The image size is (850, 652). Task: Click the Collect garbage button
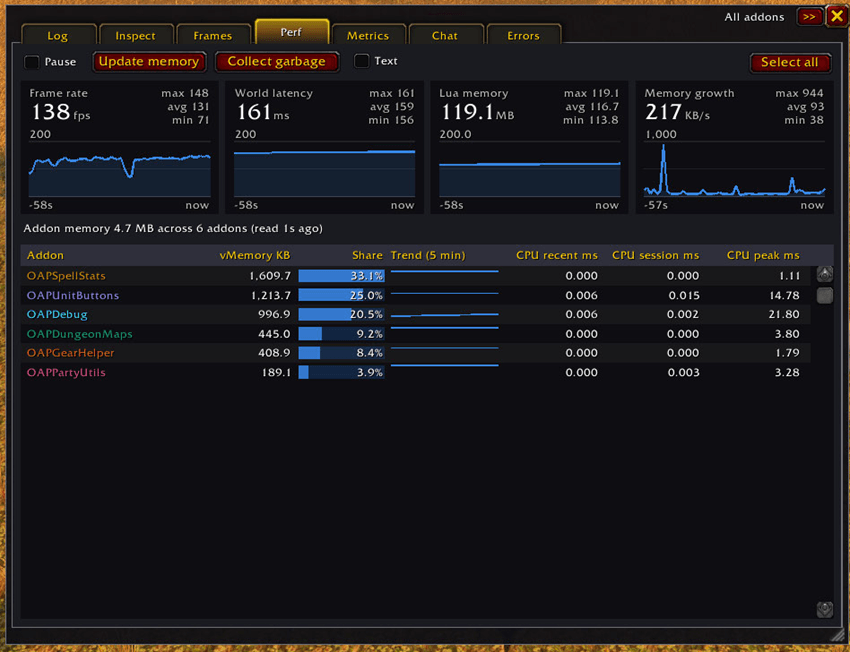(276, 62)
